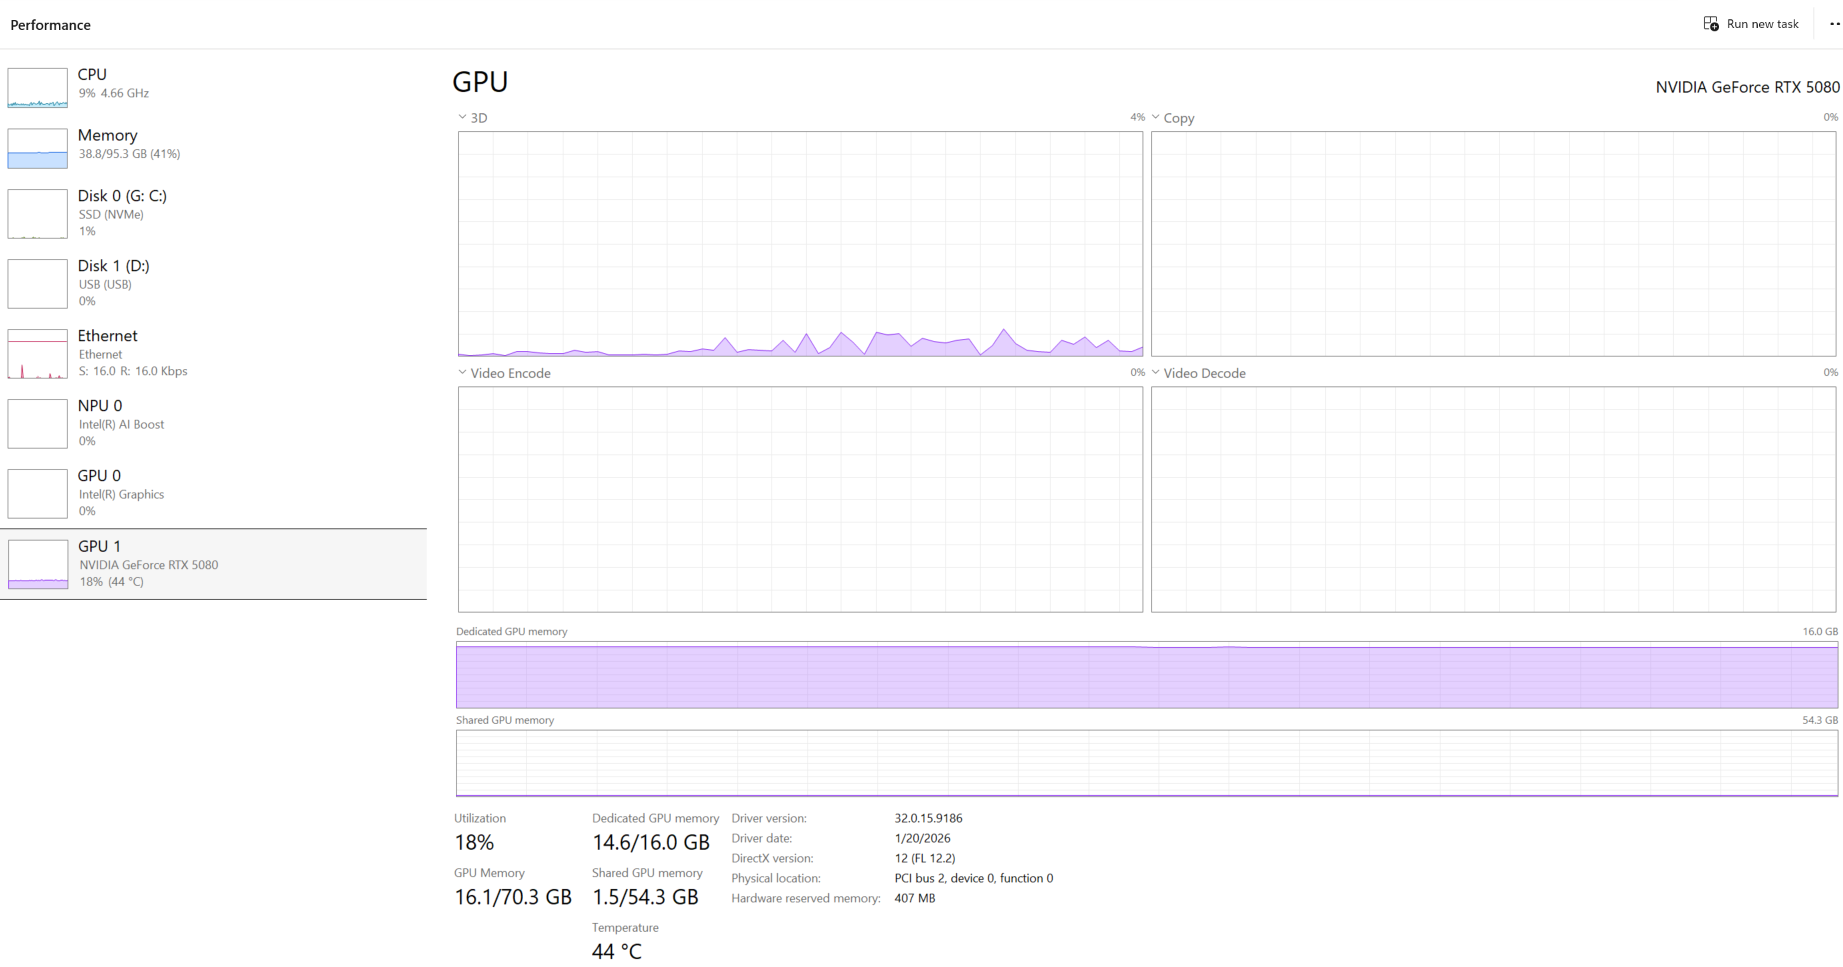Click the Performance page heading
Viewport: 1843px width, 967px height.
(x=51, y=25)
